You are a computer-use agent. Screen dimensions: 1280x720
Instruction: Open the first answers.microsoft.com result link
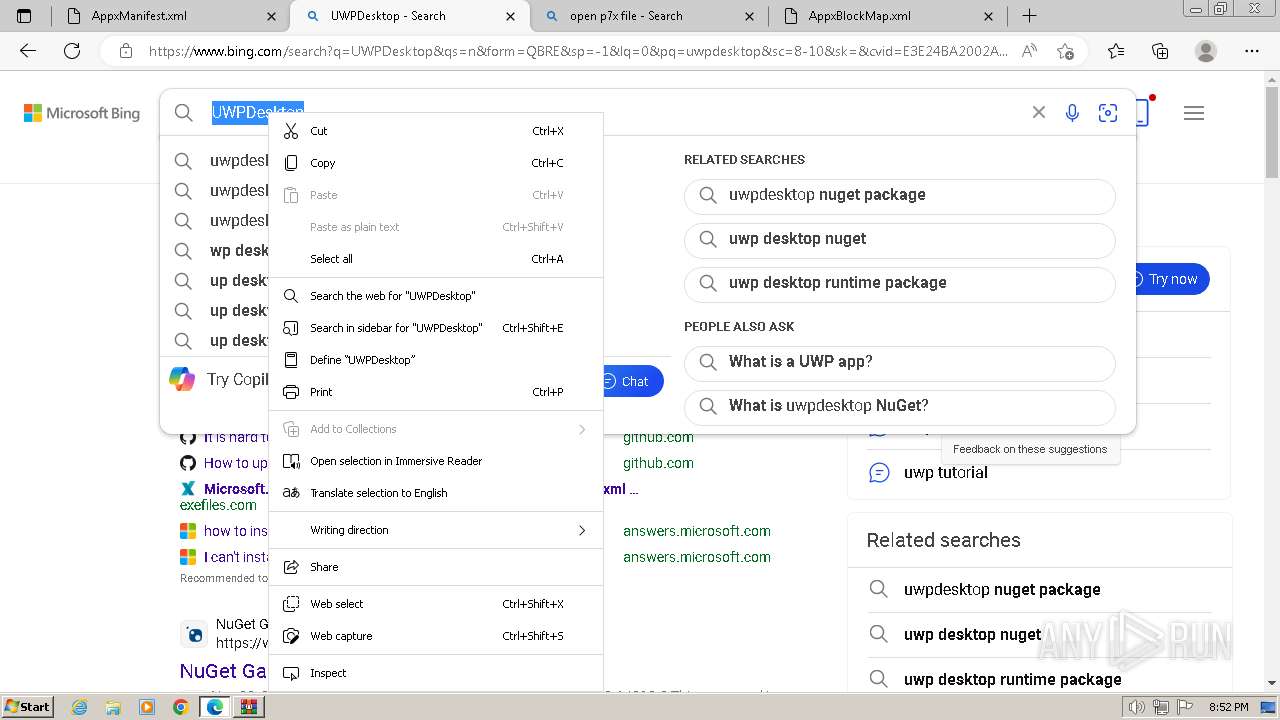697,531
